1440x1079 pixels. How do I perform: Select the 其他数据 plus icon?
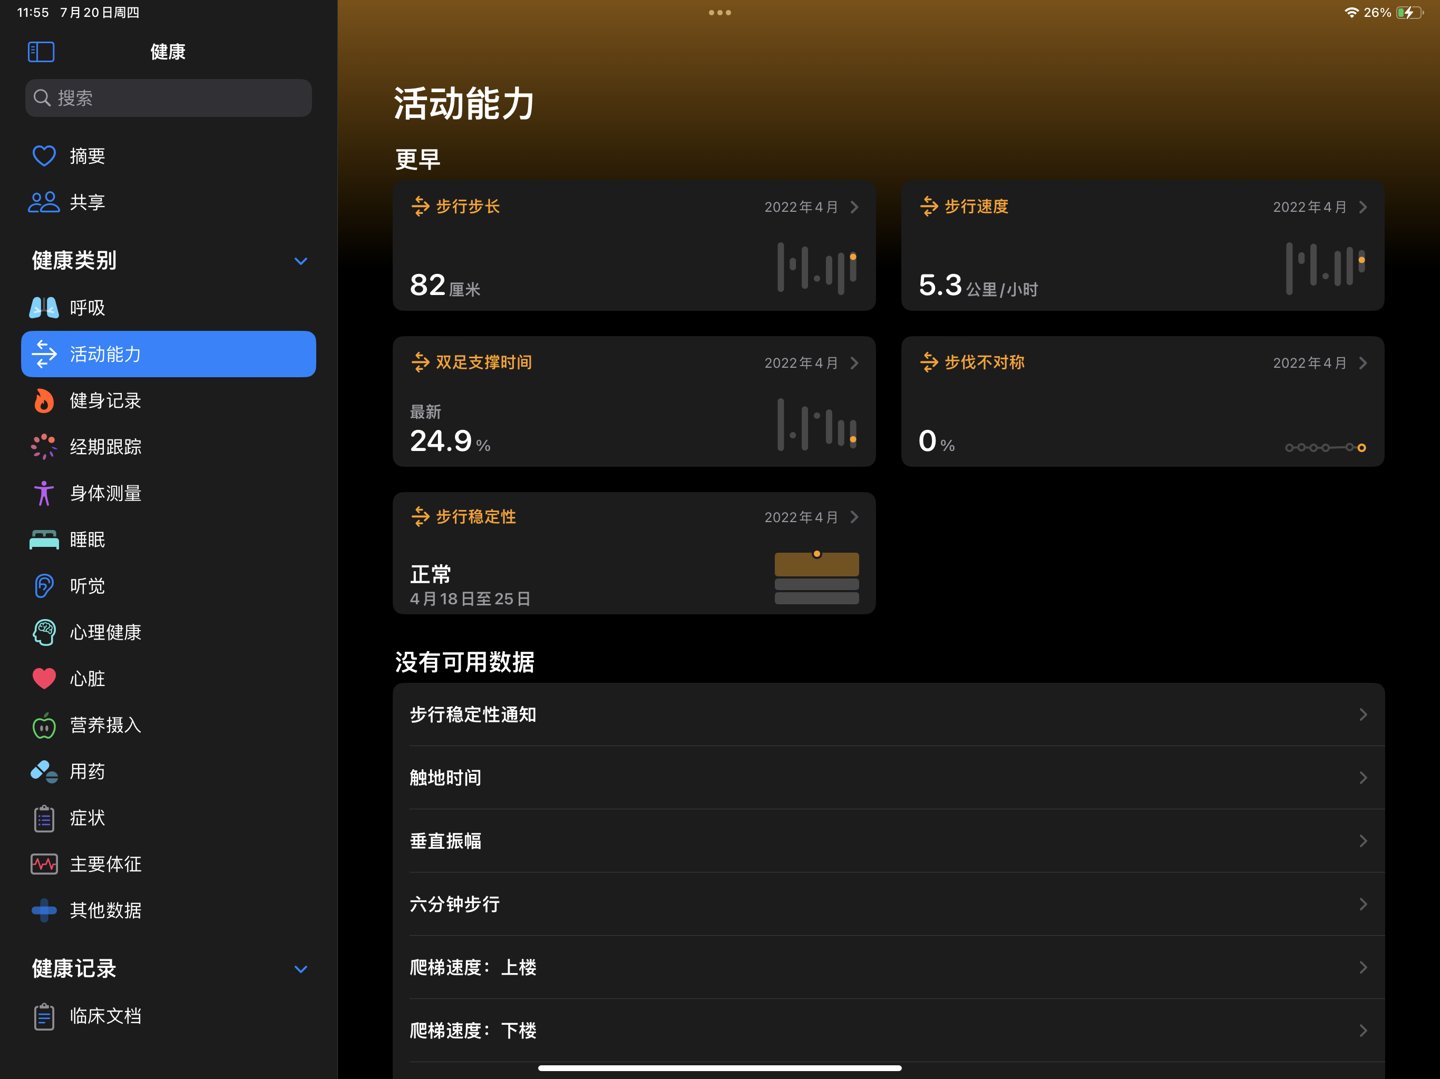[44, 911]
